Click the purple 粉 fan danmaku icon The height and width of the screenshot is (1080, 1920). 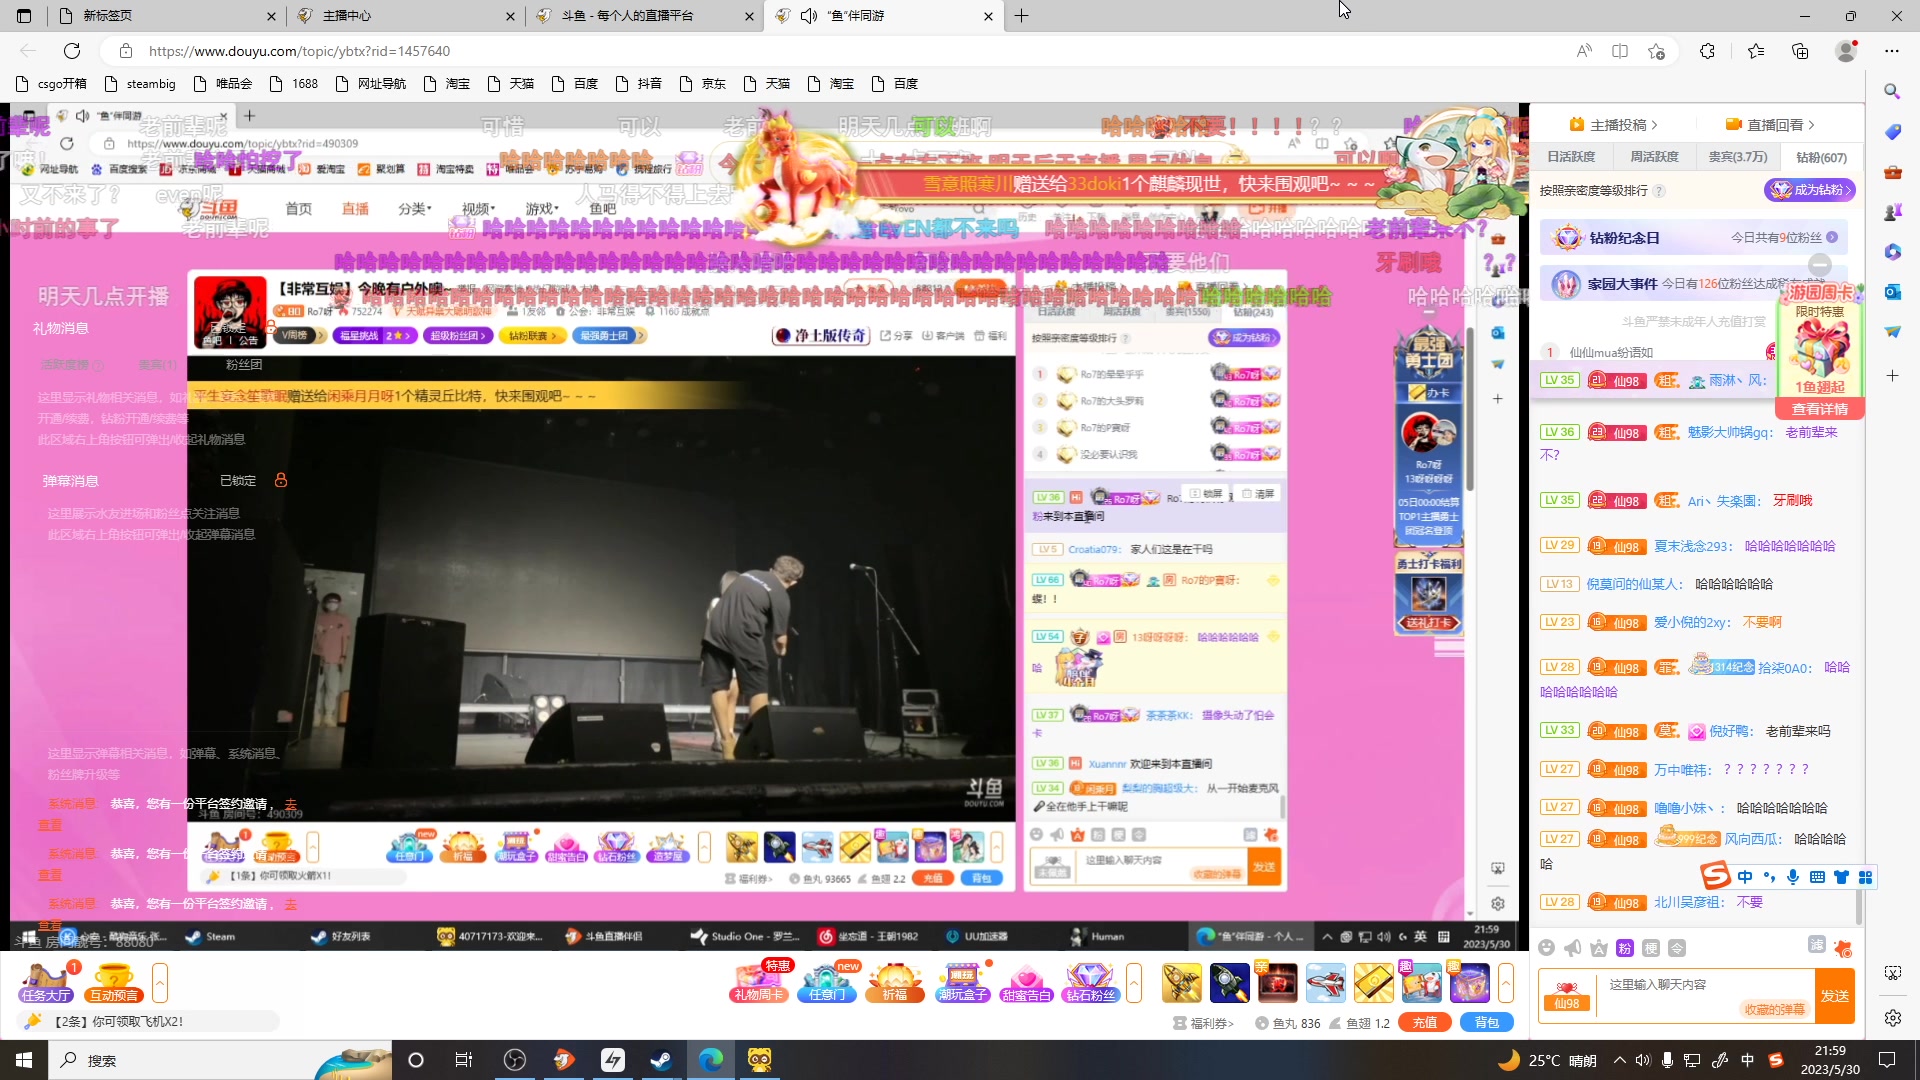1625,948
